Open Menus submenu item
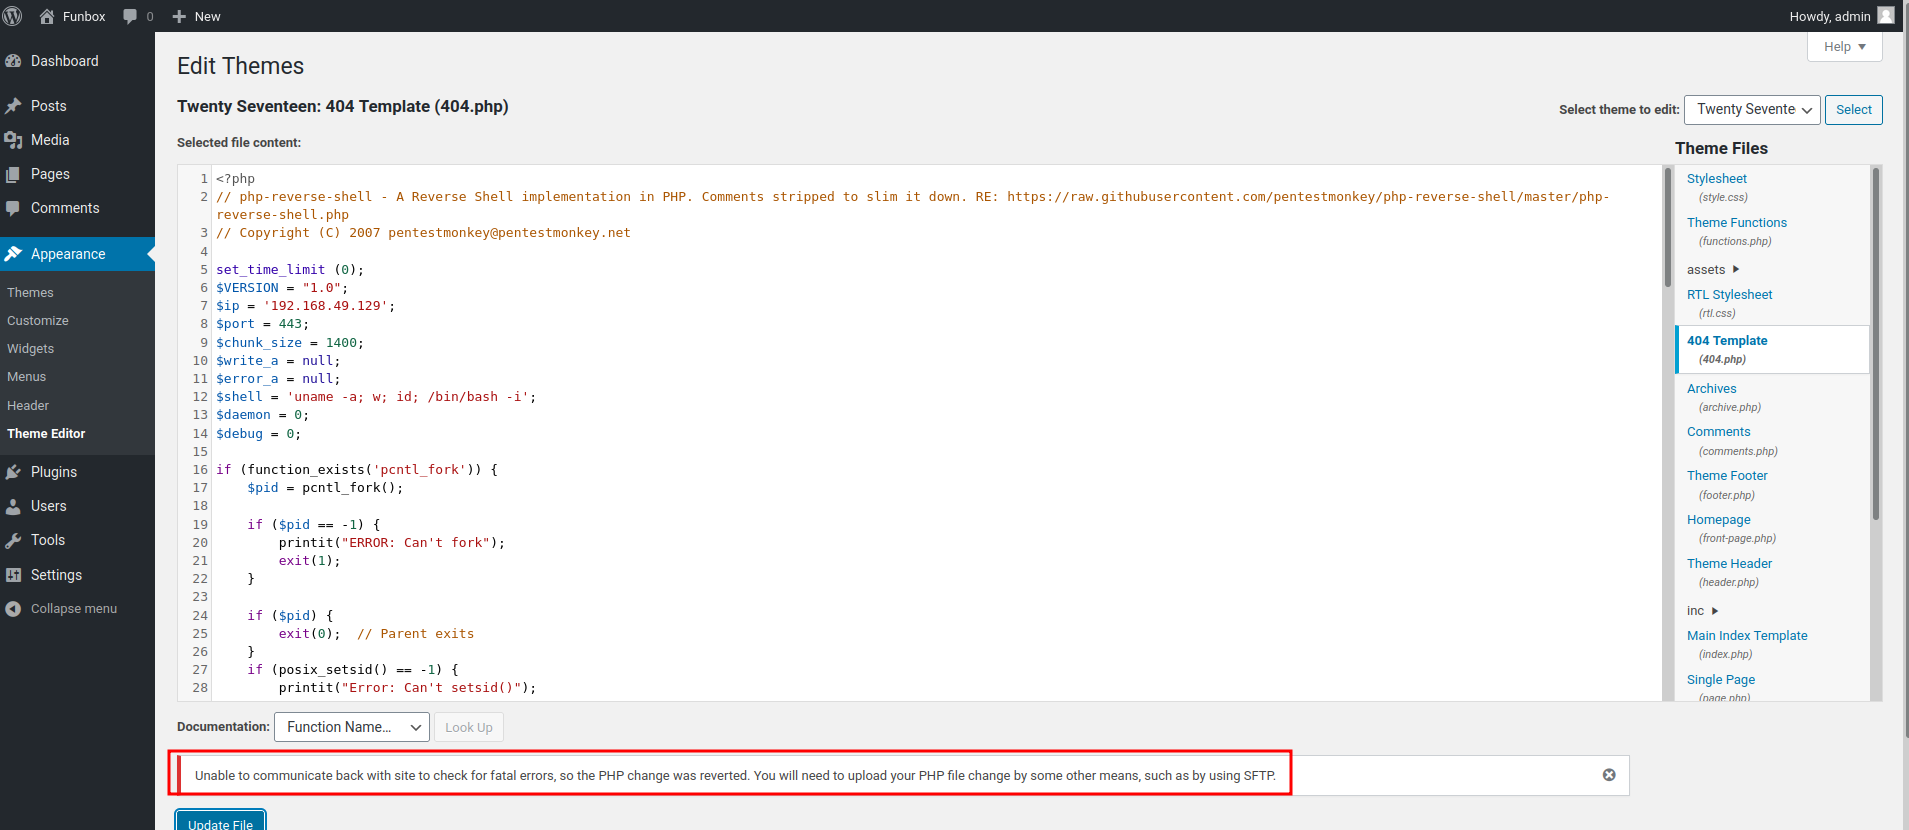 click(x=27, y=376)
